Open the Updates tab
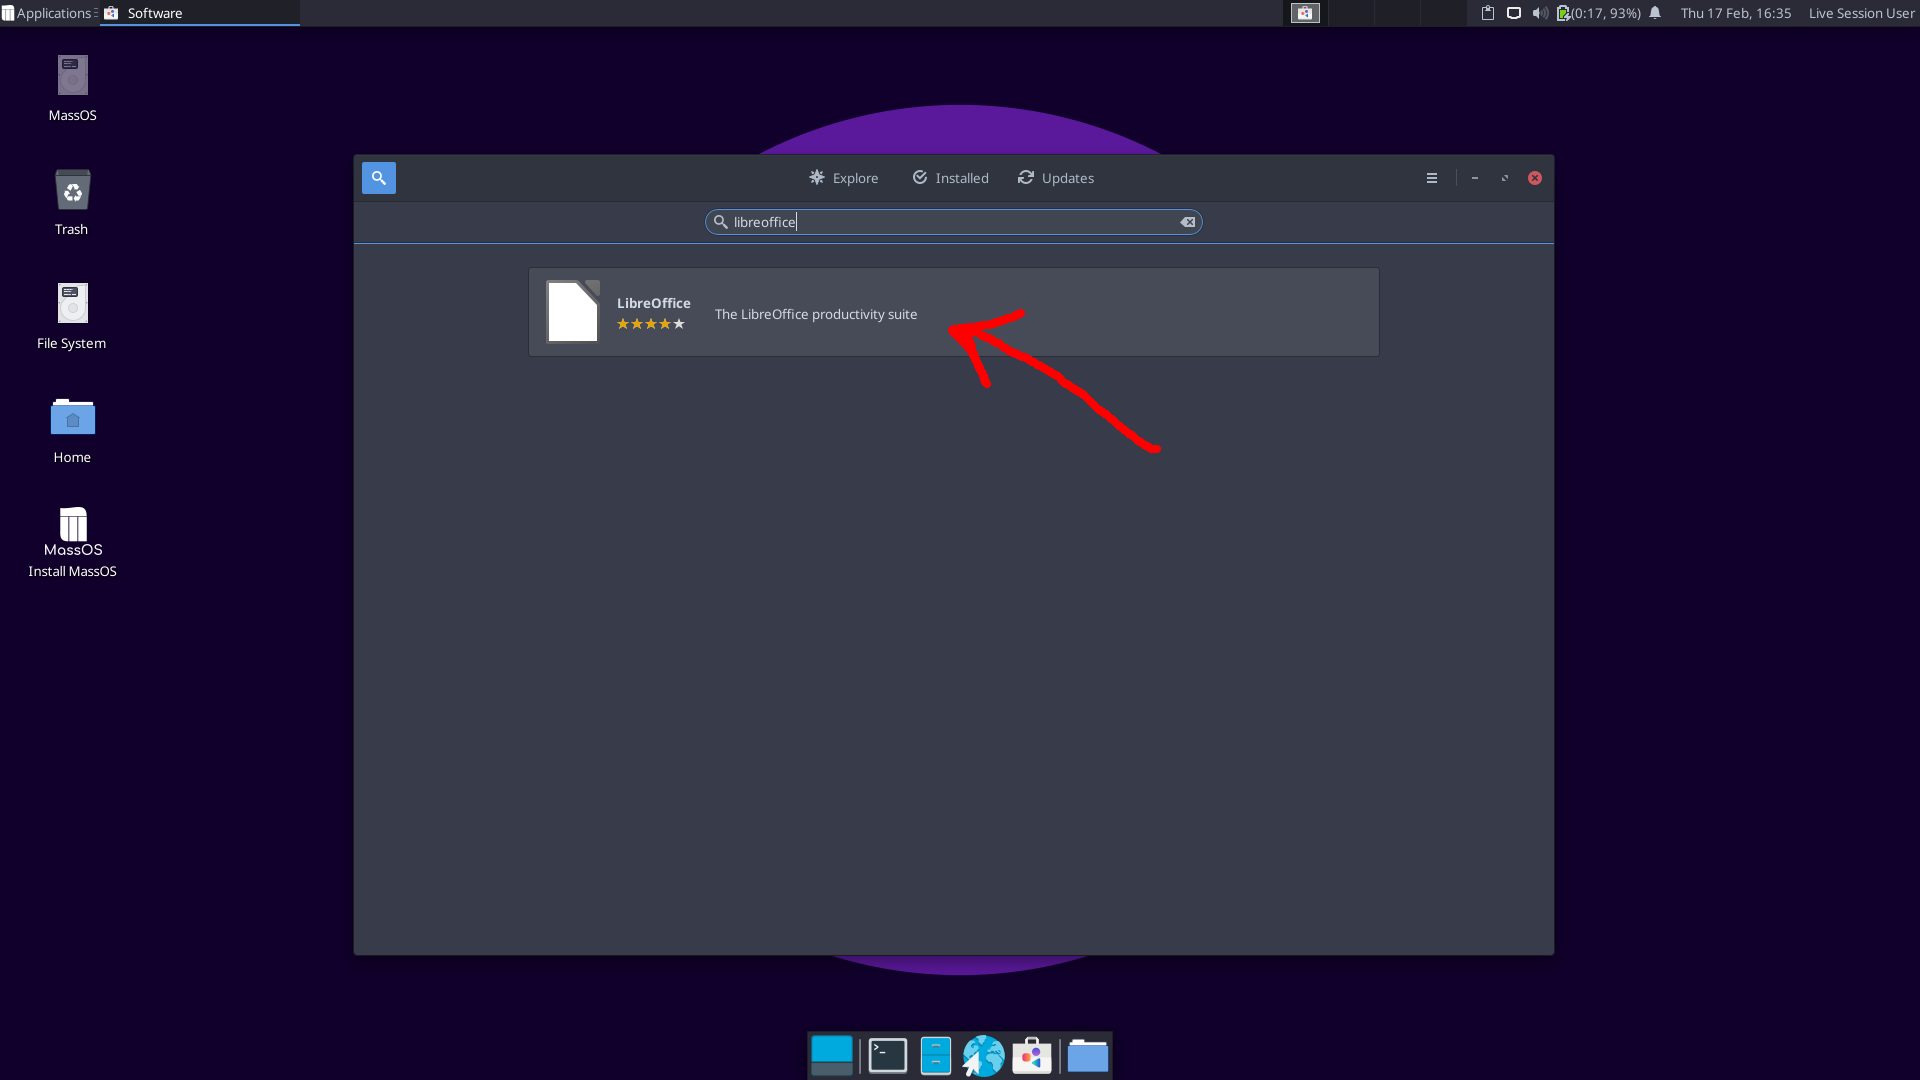Screen dimensions: 1920x1080 coord(1056,178)
